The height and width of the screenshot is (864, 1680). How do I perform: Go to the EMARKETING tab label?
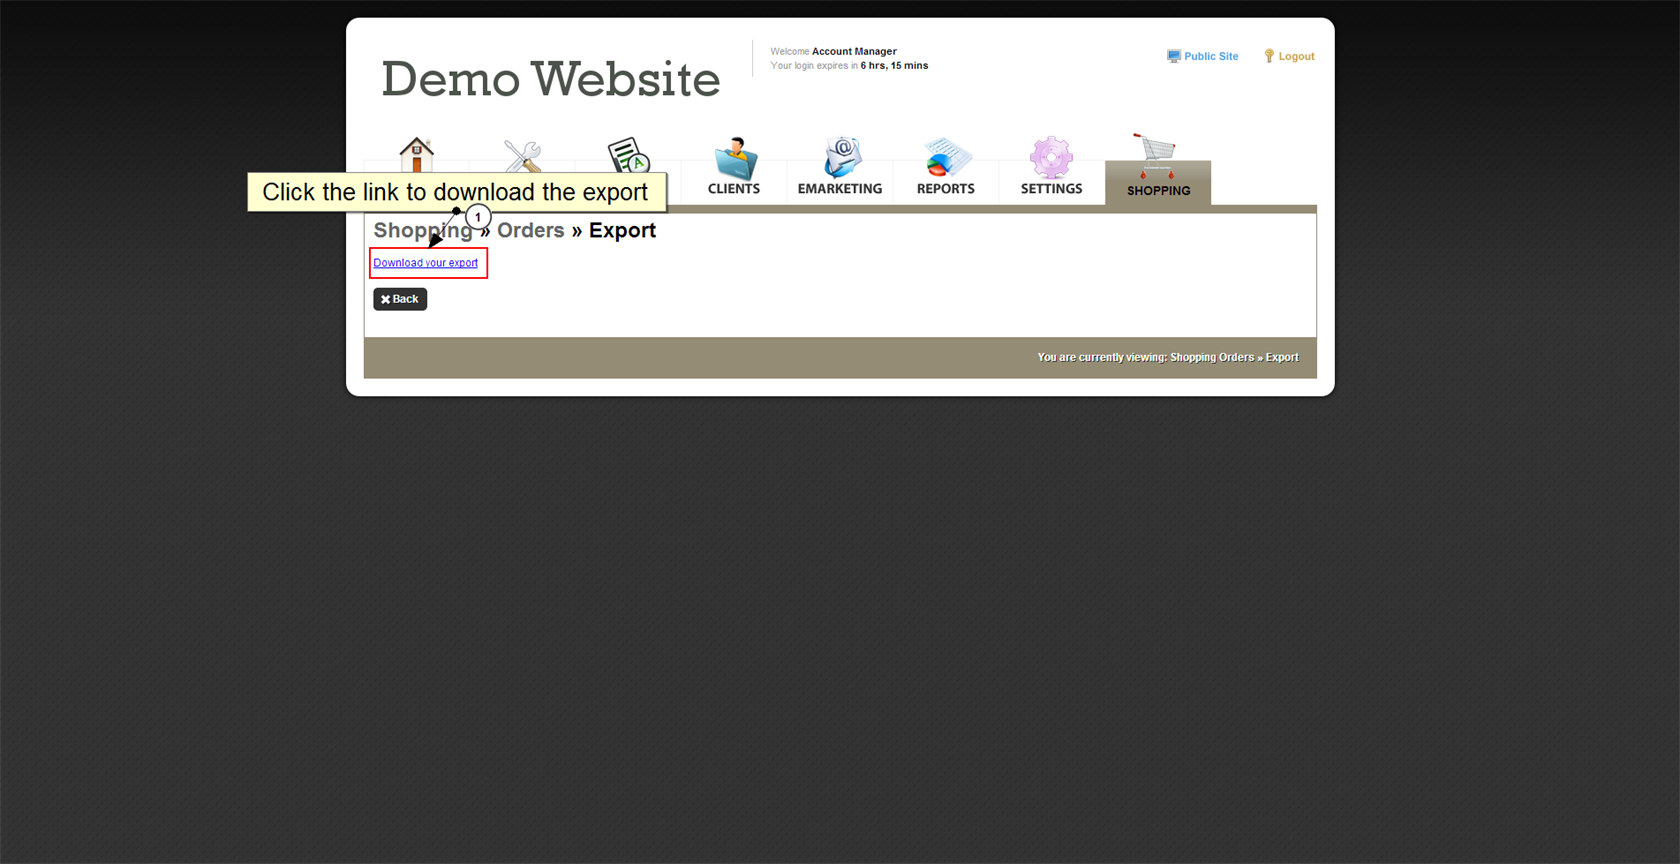tap(839, 189)
